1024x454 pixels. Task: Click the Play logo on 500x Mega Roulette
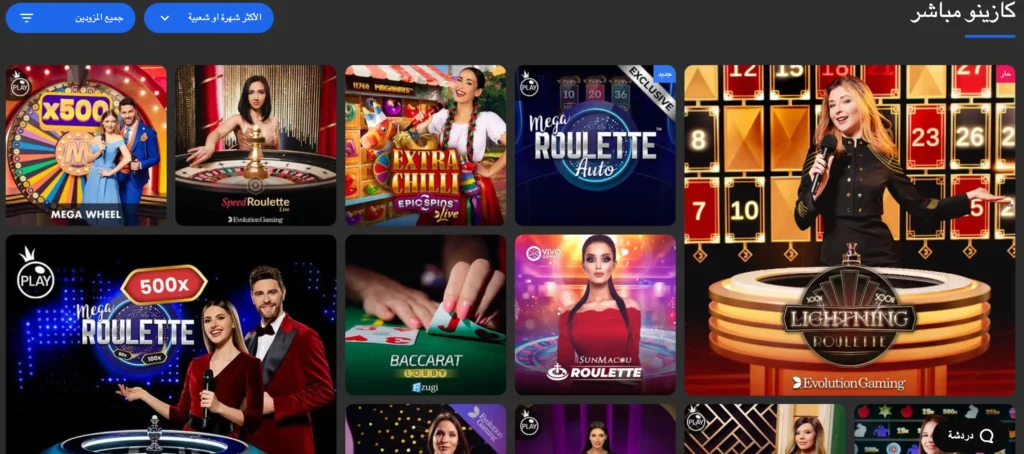tap(35, 273)
